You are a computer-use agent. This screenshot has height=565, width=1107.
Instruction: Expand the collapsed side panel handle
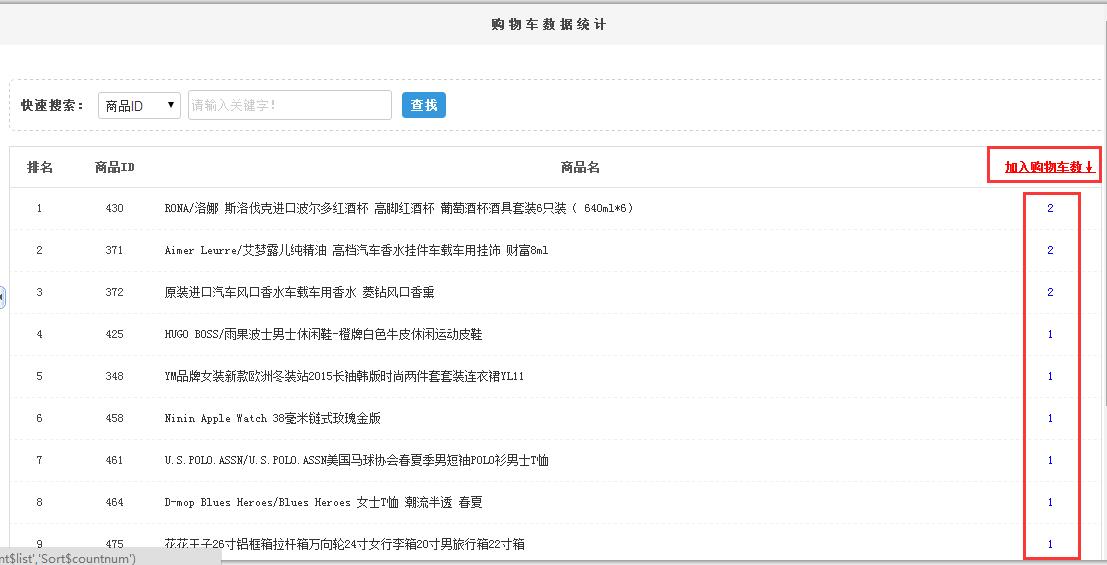coord(2,297)
